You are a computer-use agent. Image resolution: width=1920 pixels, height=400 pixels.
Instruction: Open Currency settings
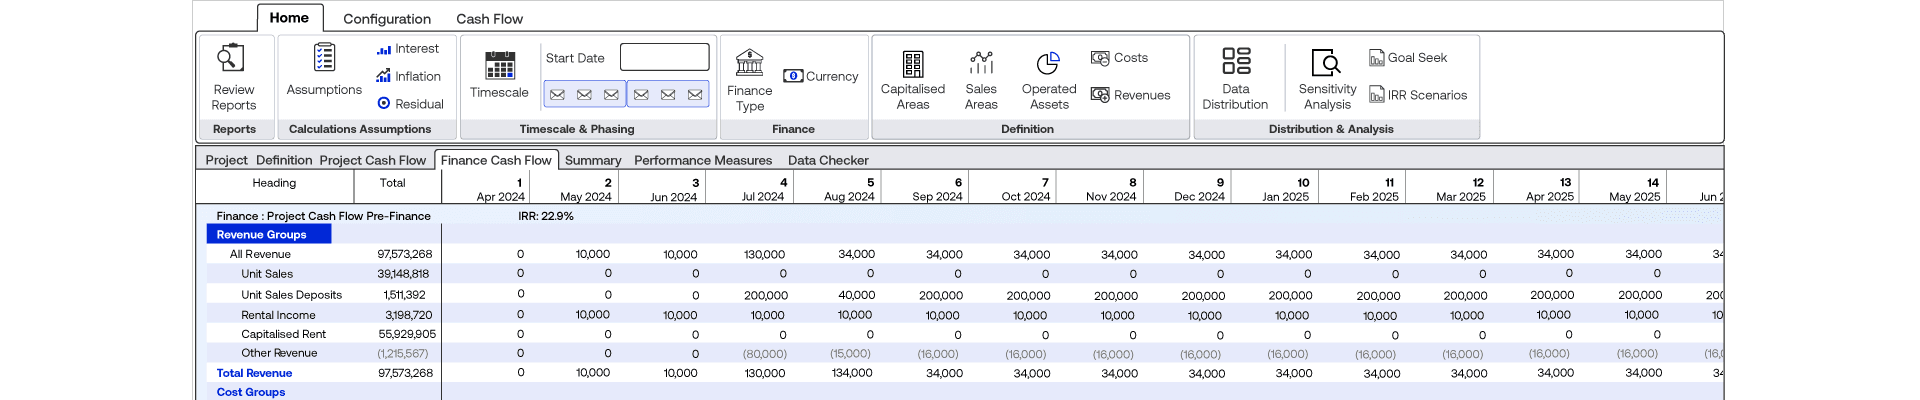tap(821, 76)
